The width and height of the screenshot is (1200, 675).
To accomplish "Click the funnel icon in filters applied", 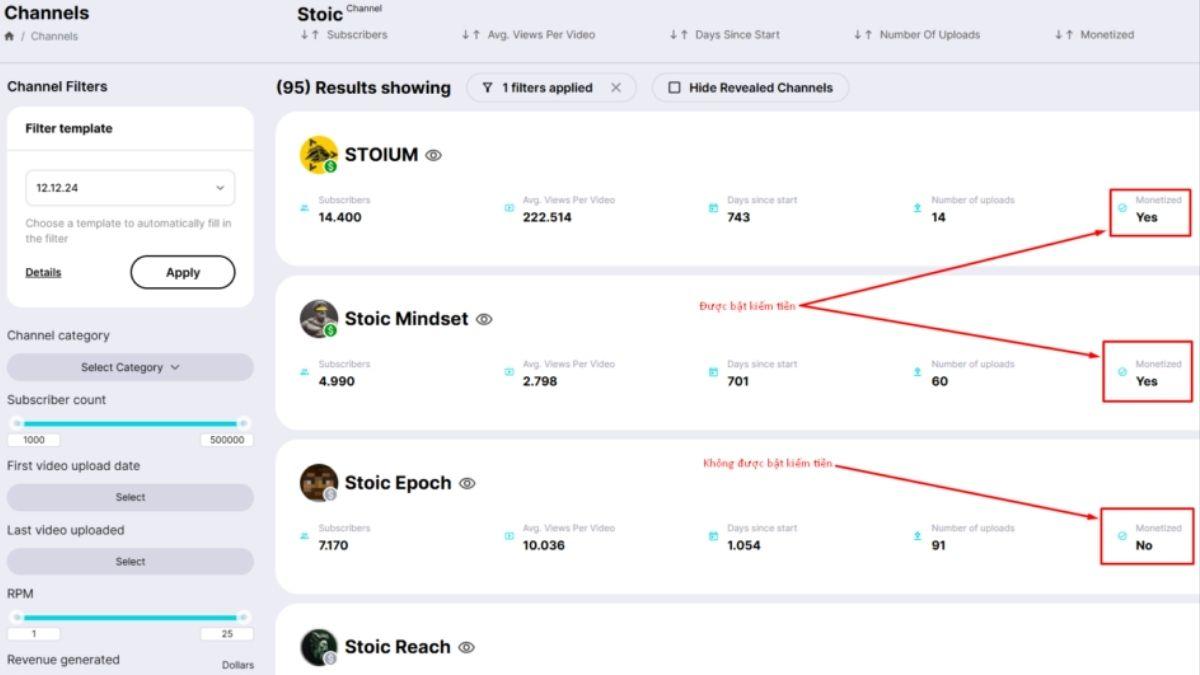I will tap(487, 88).
